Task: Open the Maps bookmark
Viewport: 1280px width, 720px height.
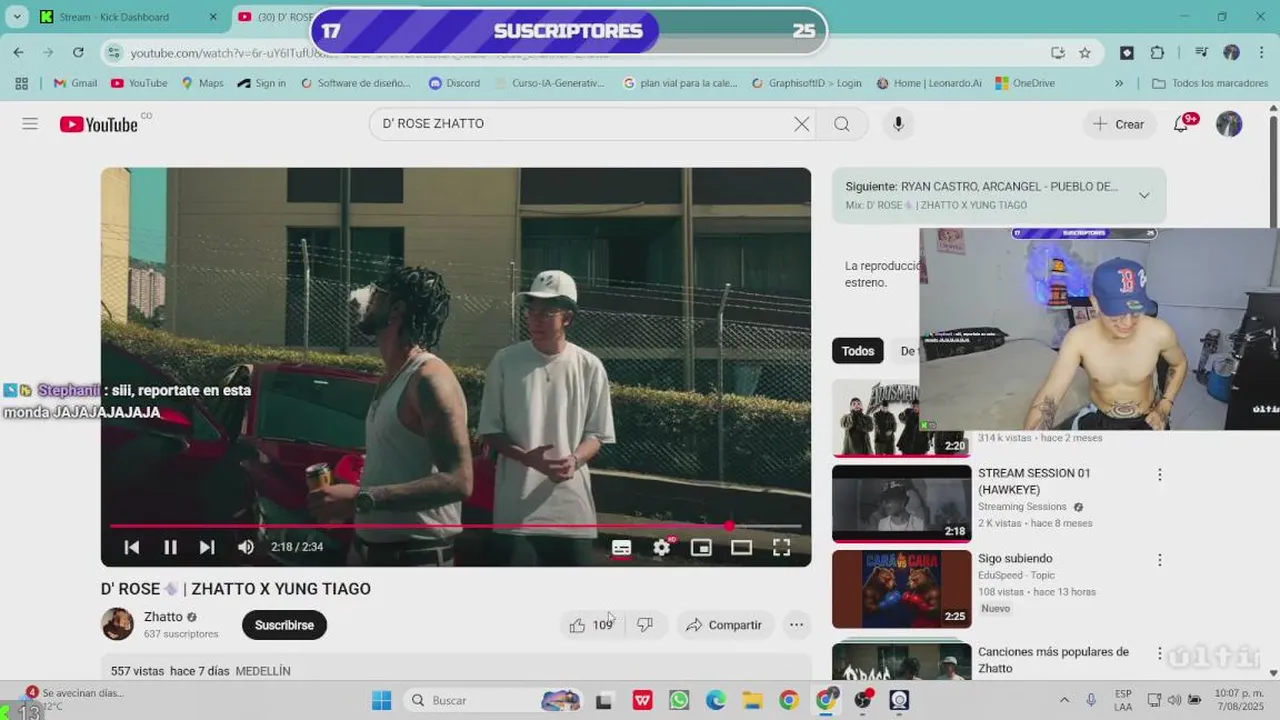Action: click(x=202, y=83)
